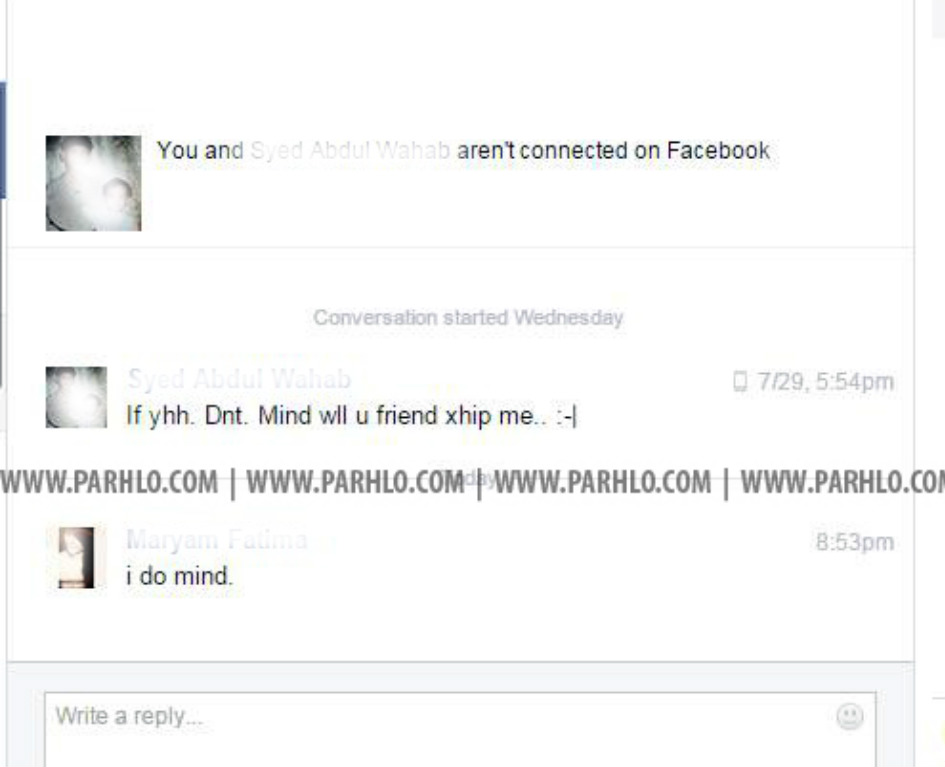Click the last WWW.PARHLO.COM watermark text
945x767 pixels.
pyautogui.click(x=843, y=483)
